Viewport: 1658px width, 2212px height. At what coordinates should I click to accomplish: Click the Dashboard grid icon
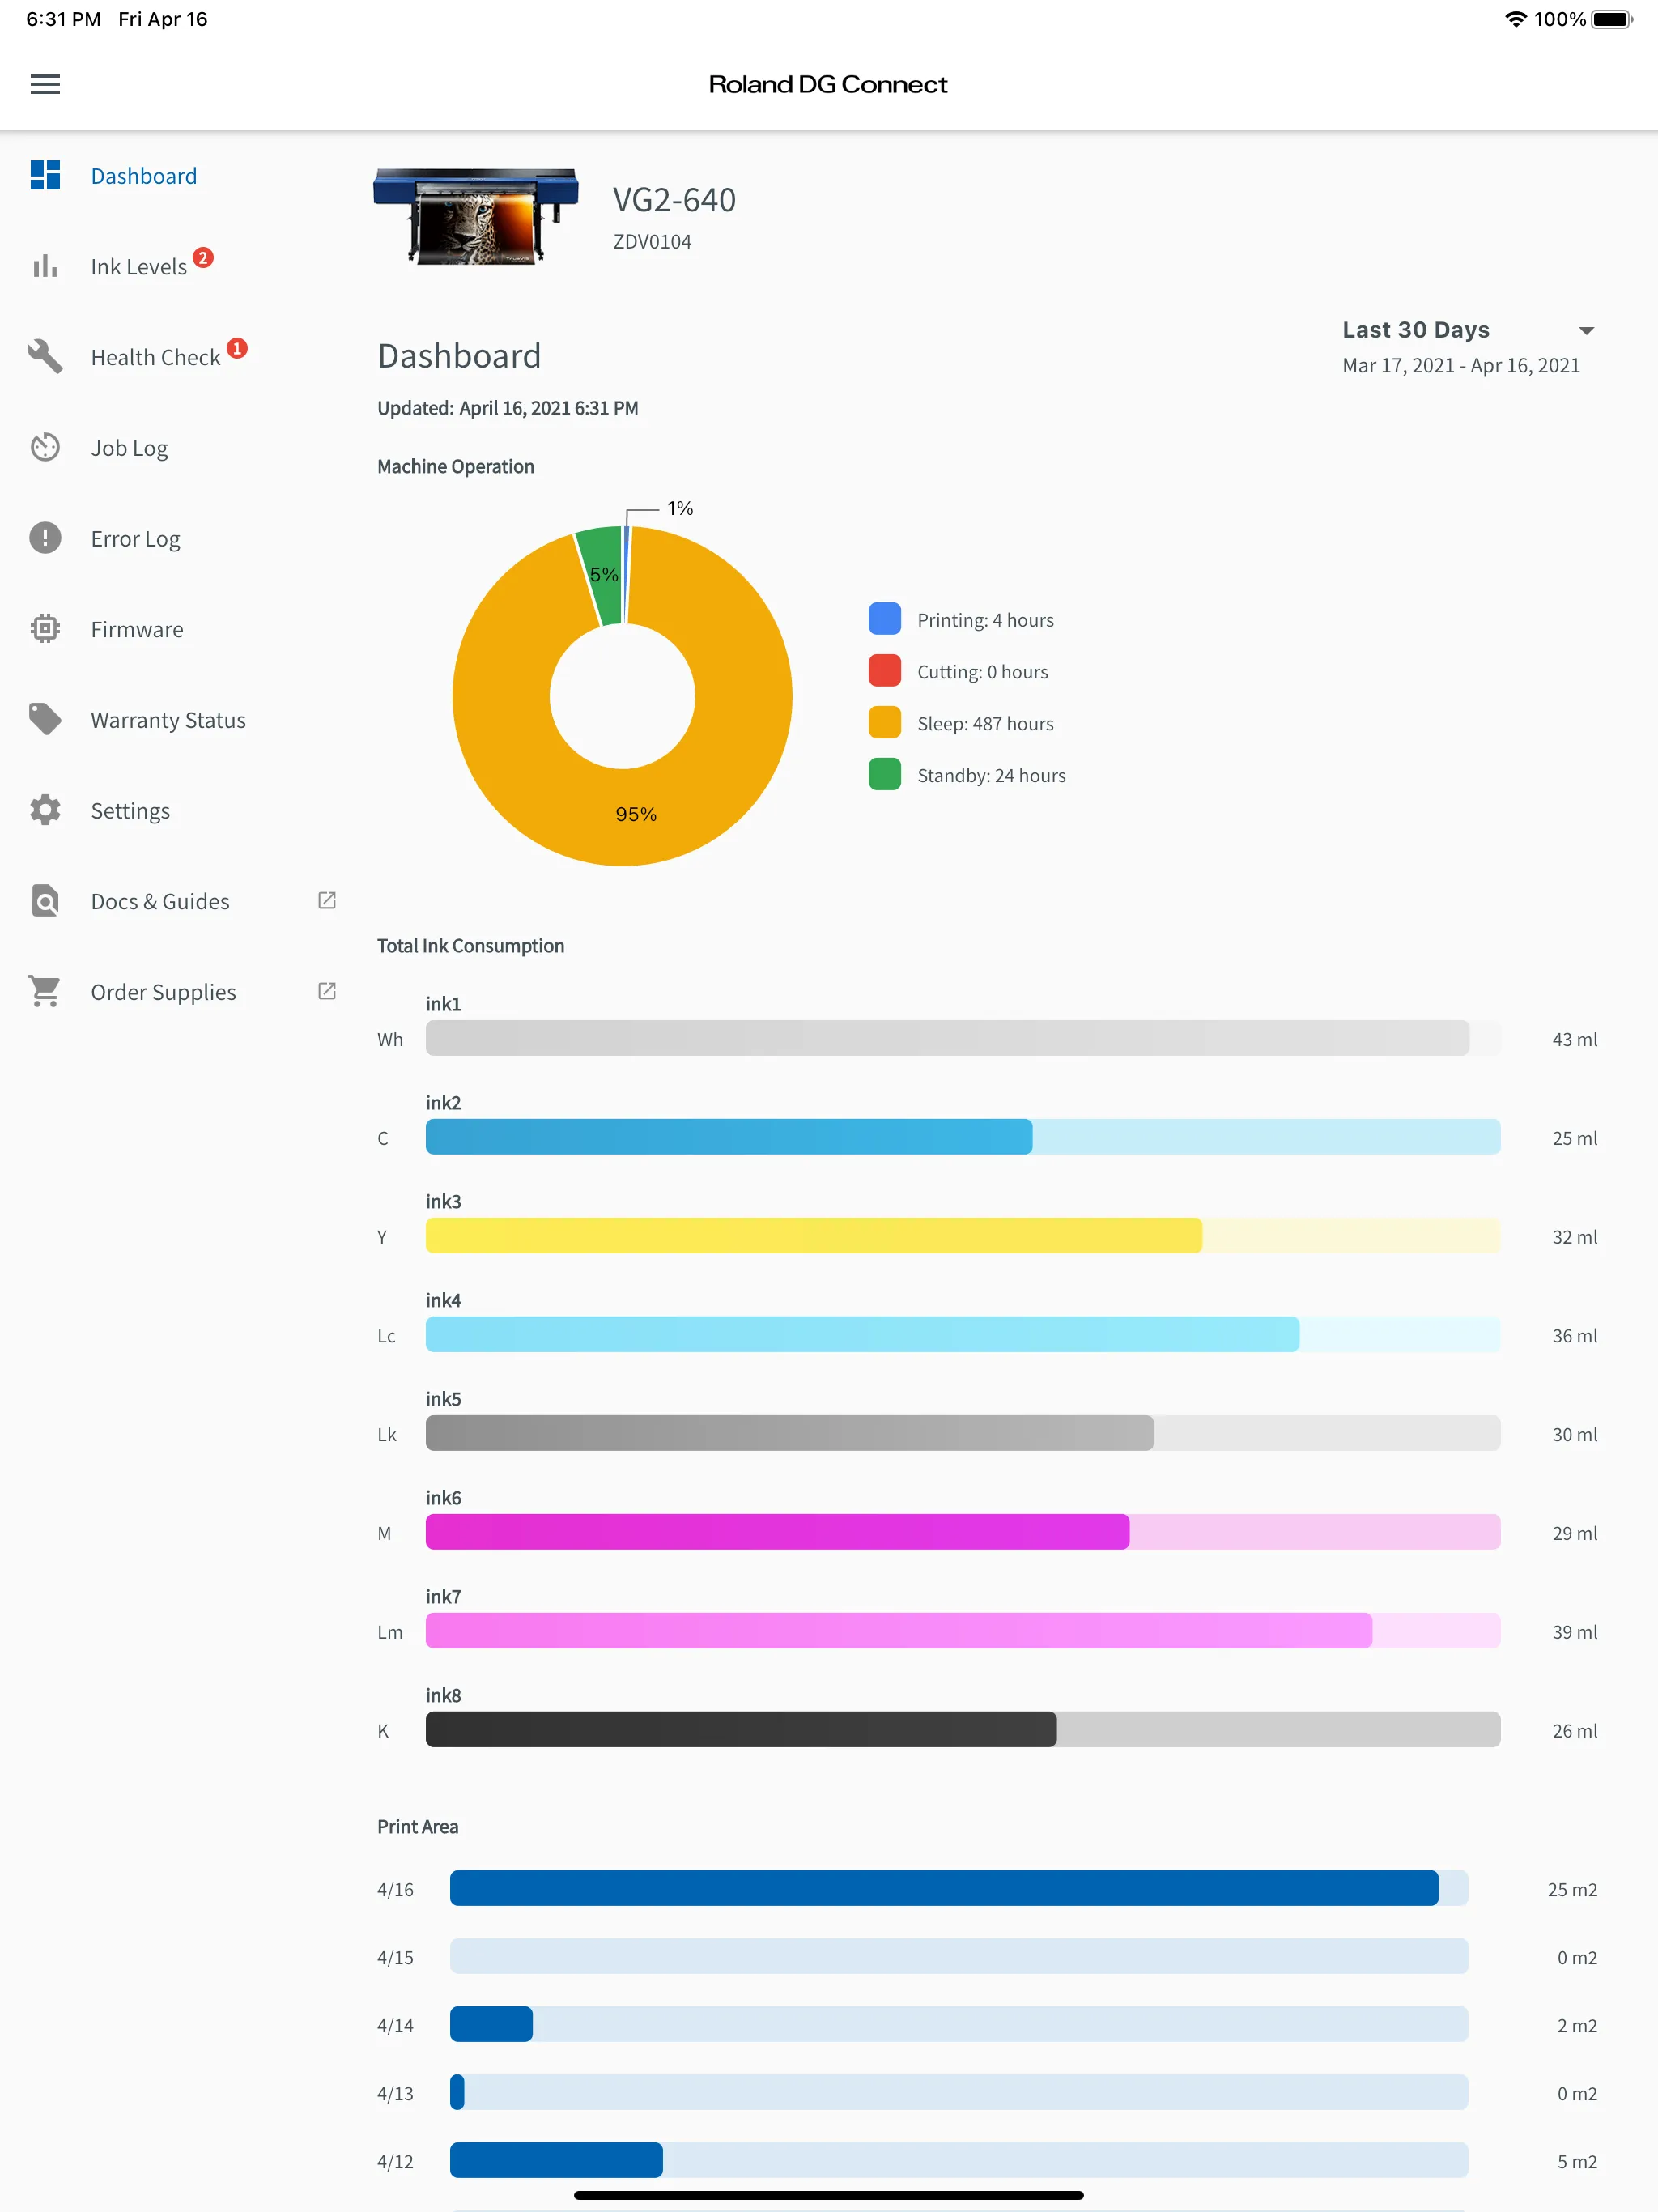click(x=45, y=175)
